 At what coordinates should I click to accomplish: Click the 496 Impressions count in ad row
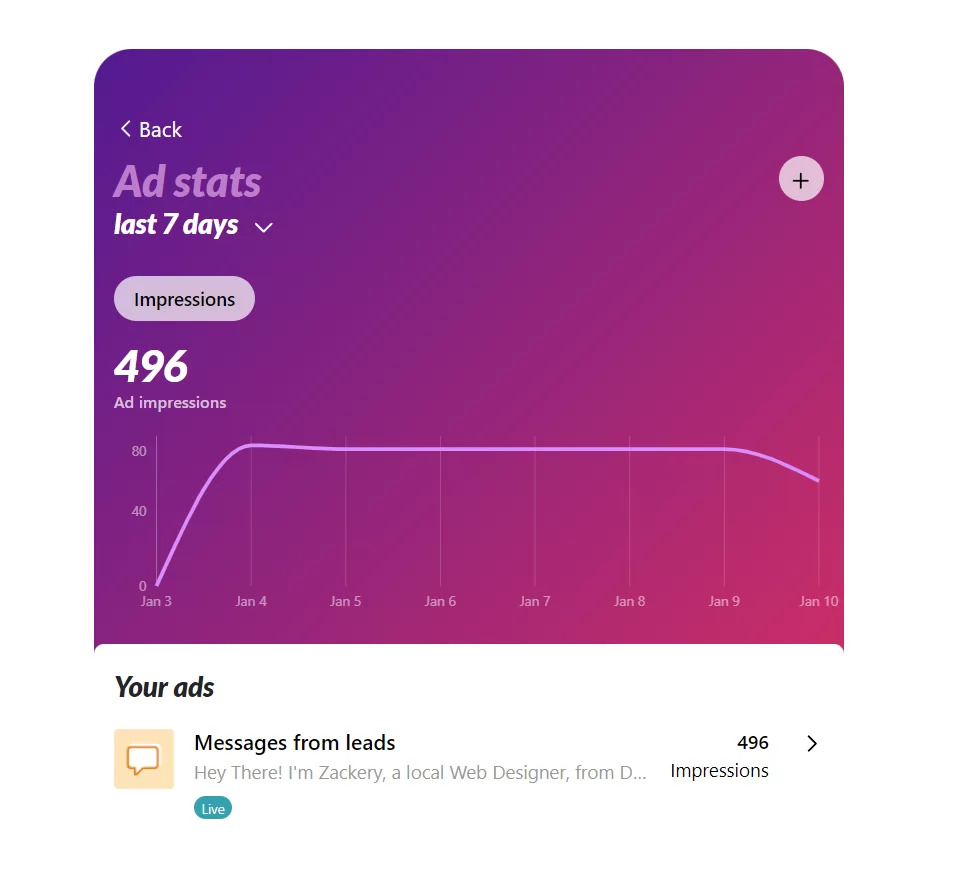719,757
